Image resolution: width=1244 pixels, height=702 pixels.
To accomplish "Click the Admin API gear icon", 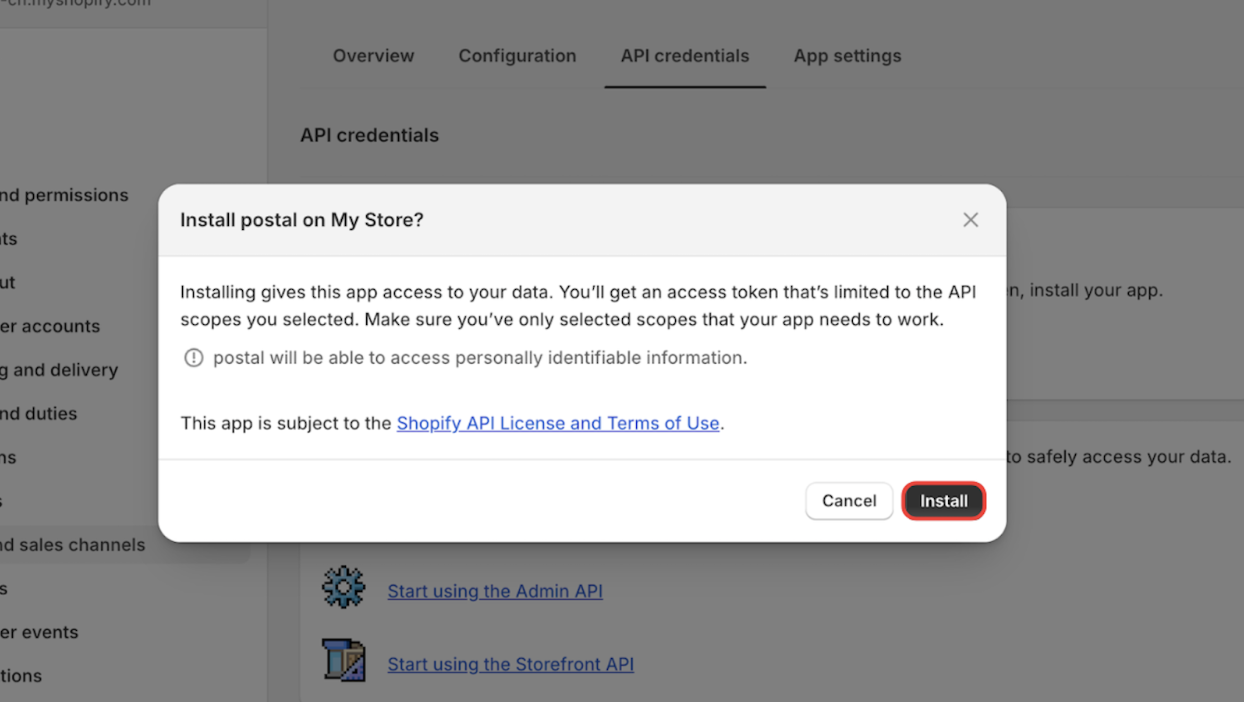I will click(343, 588).
